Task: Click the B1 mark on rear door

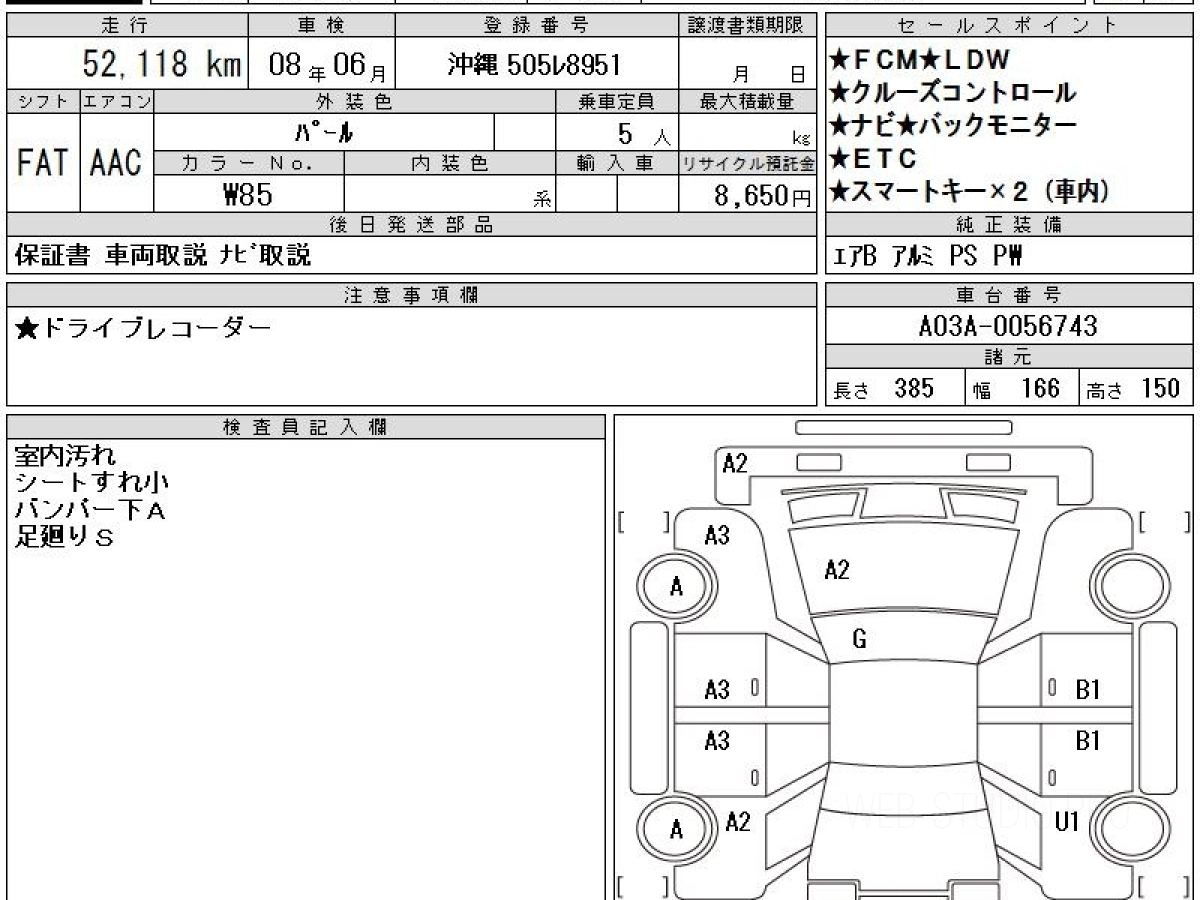Action: (1088, 741)
